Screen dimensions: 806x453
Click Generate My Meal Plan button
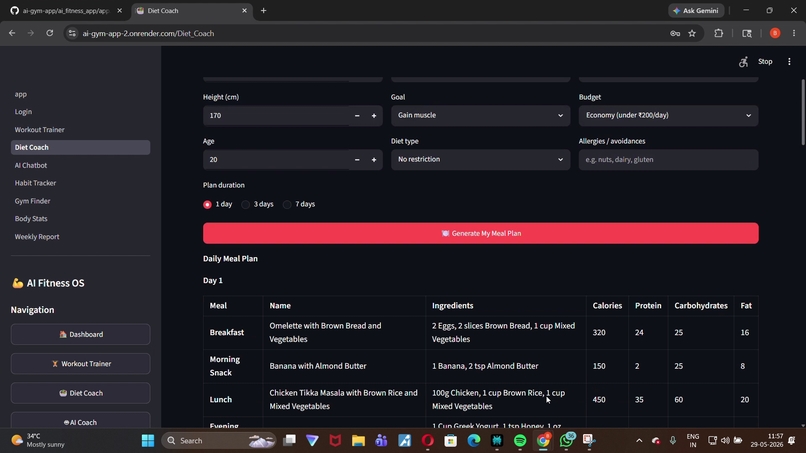(x=481, y=233)
